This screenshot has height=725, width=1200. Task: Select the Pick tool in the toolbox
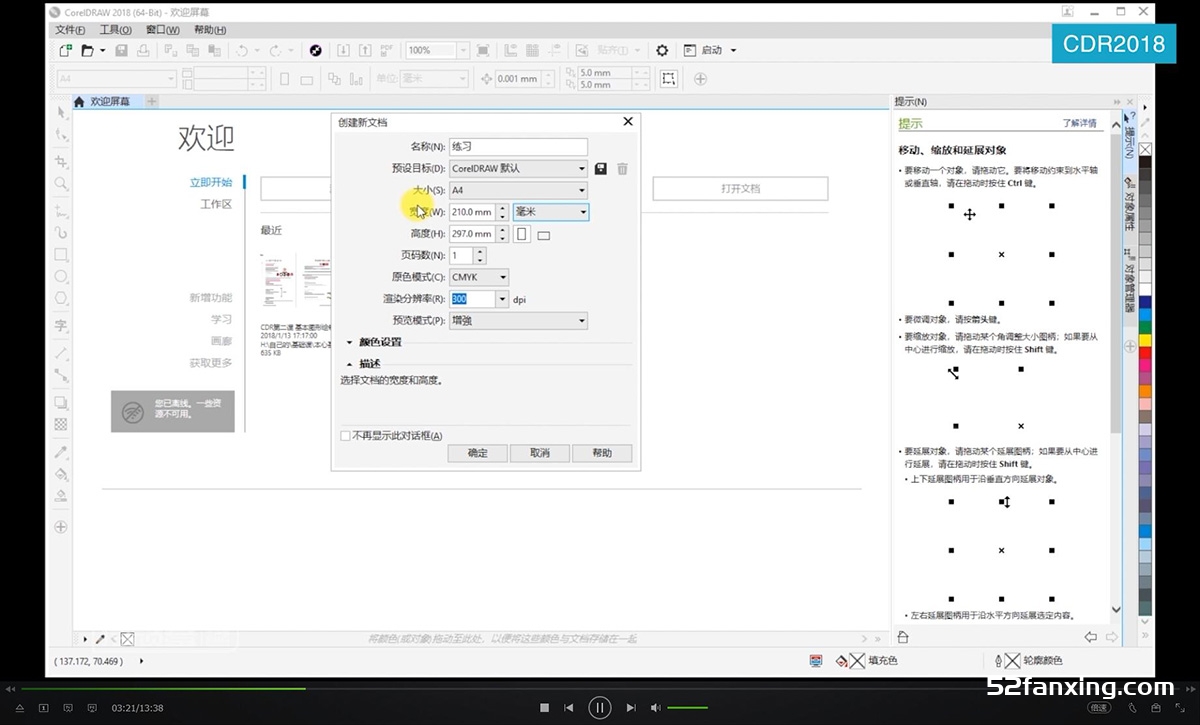[61, 112]
